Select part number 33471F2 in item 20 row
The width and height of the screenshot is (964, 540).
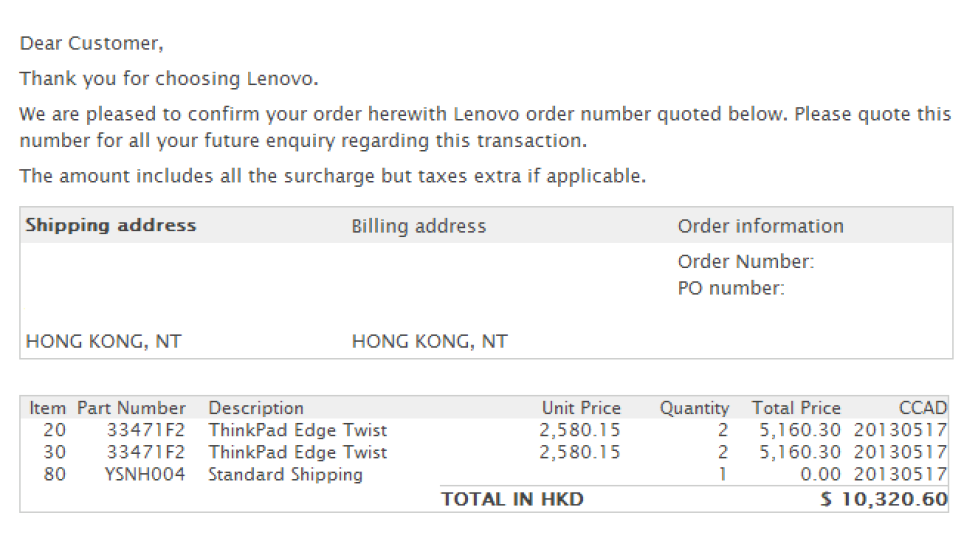[x=146, y=430]
